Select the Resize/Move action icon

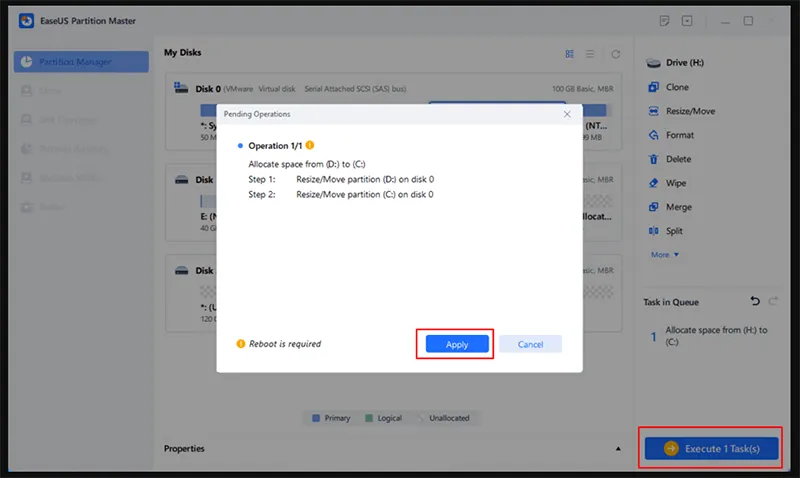[653, 111]
